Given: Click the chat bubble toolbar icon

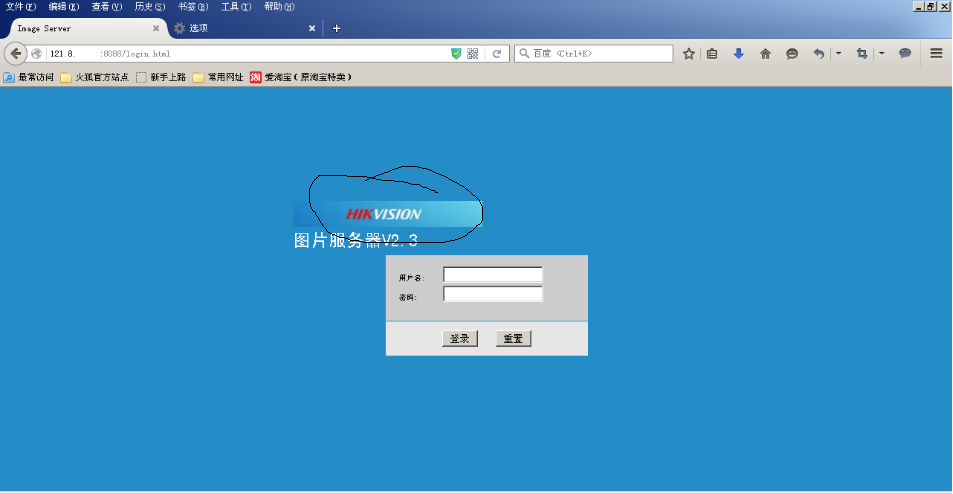Looking at the screenshot, I should point(905,54).
